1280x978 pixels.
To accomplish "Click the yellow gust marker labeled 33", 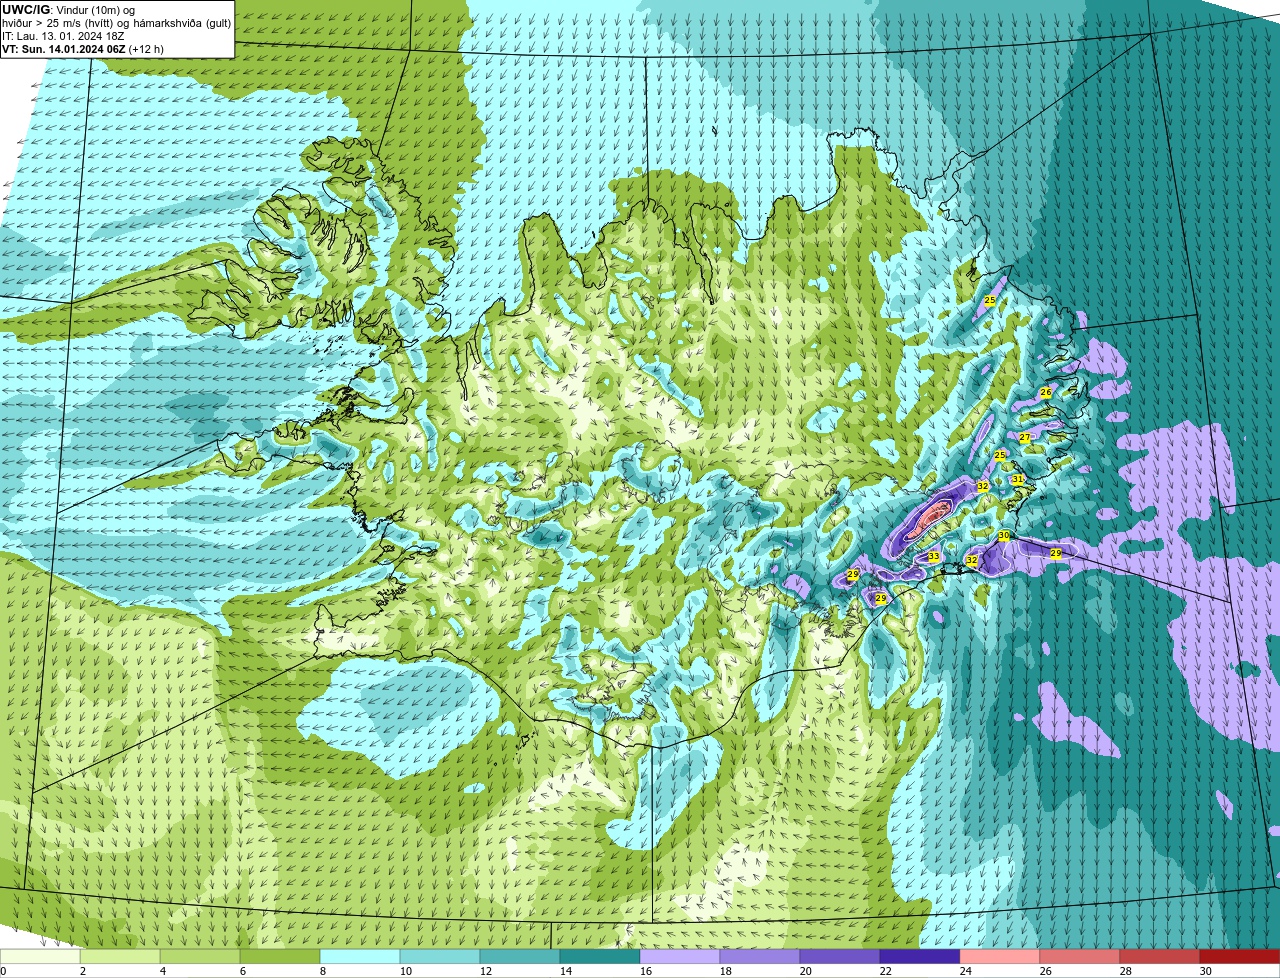I will pos(933,556).
